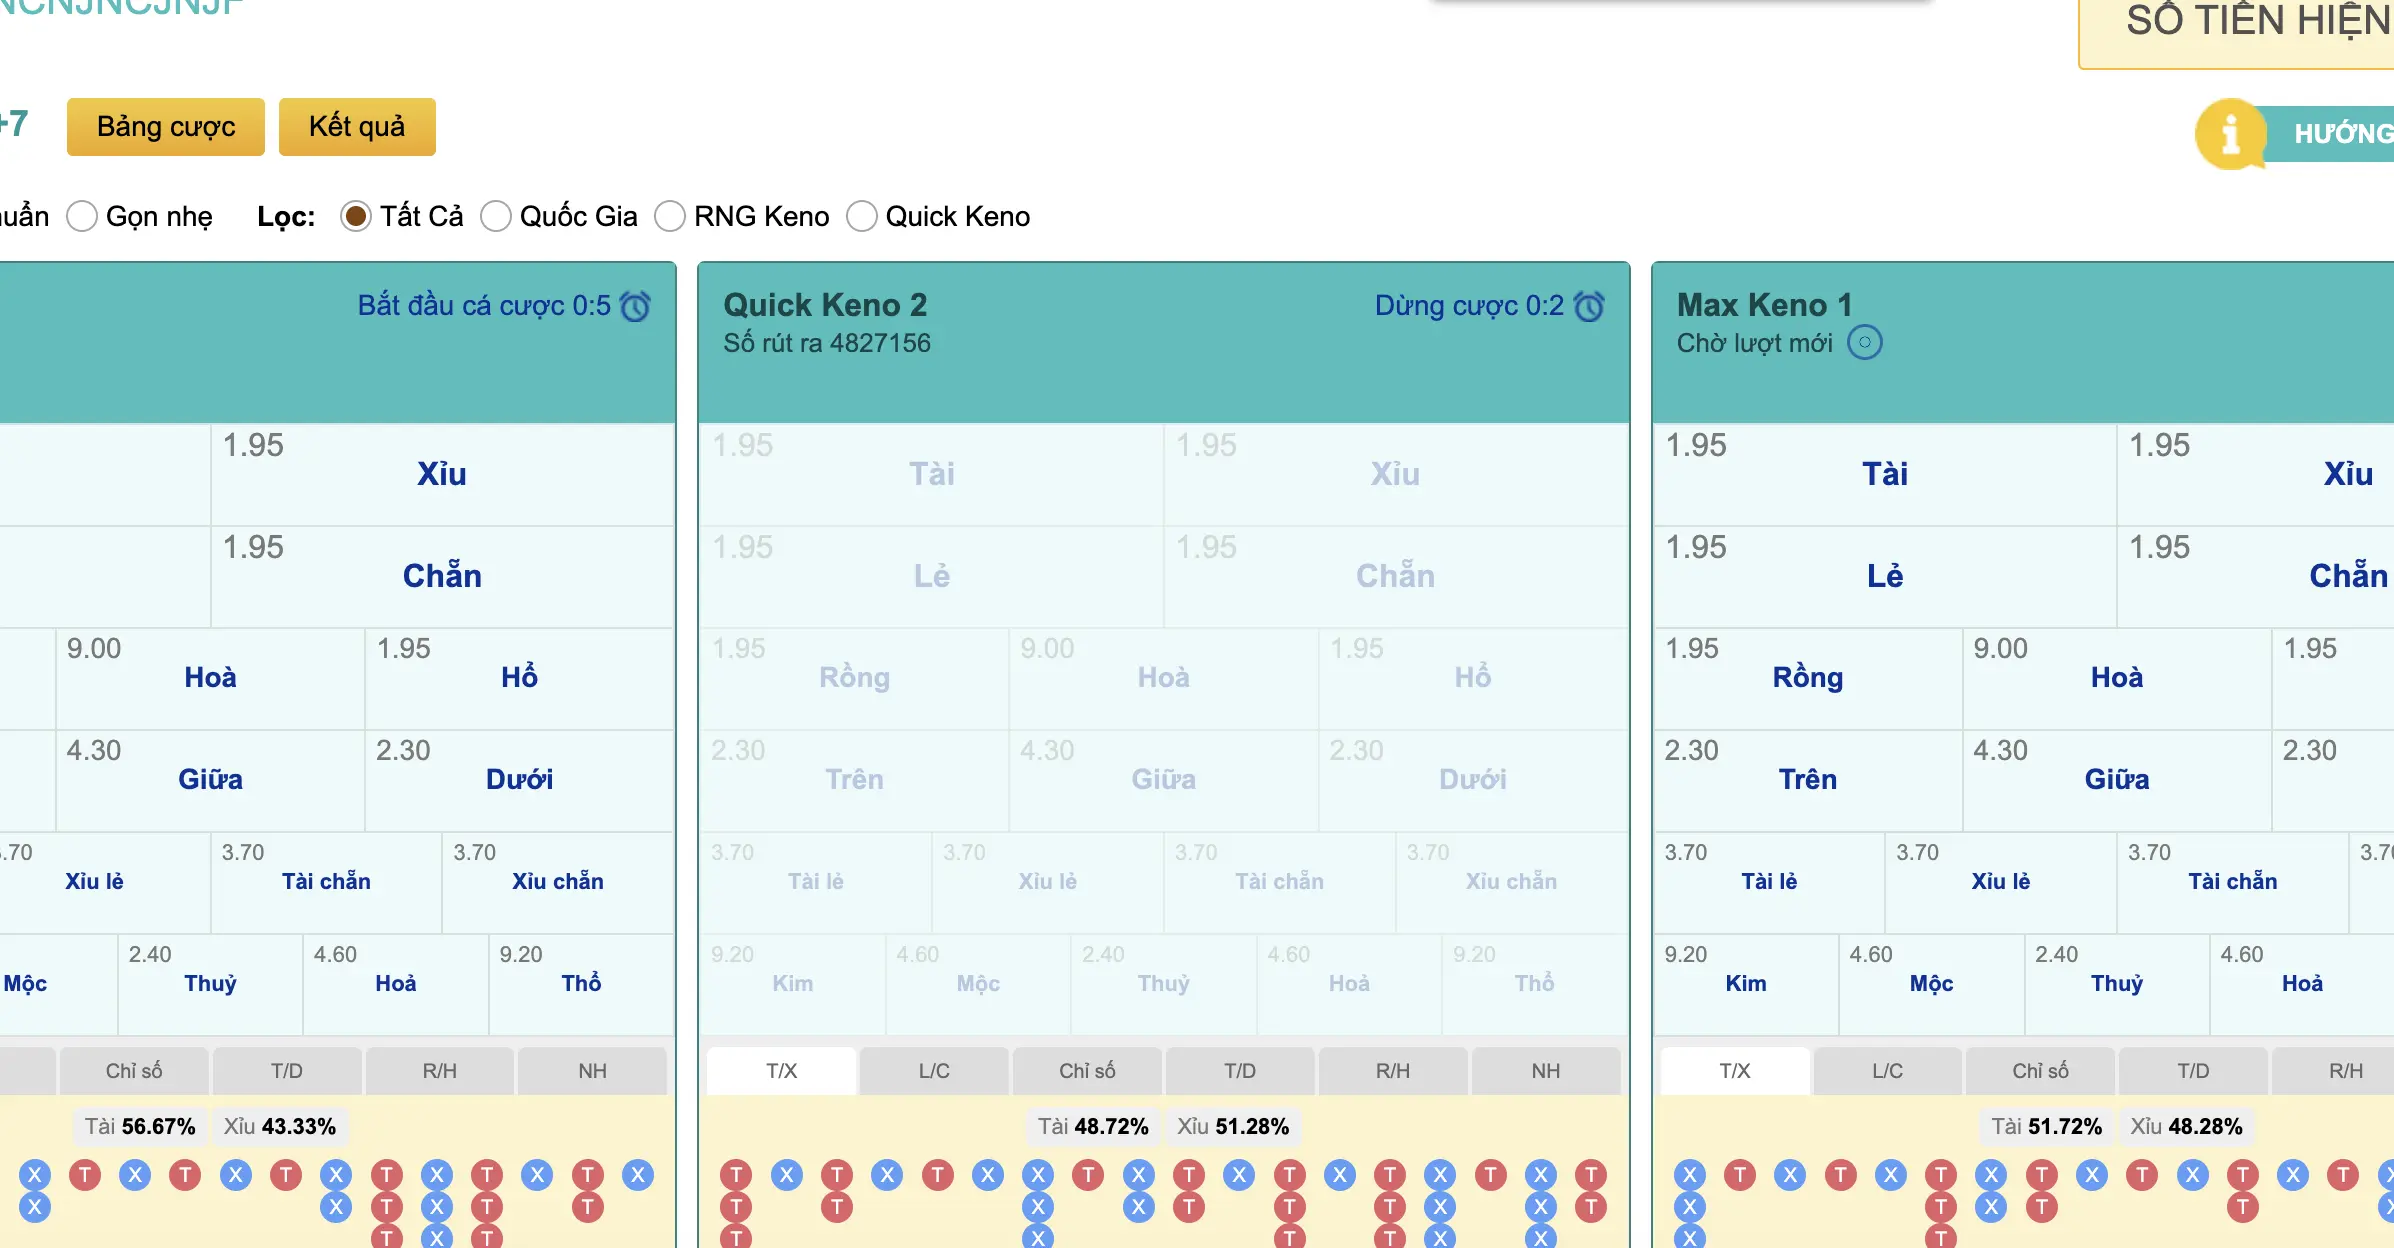Switch to T/X tab in Max Keno 1

(x=1735, y=1071)
